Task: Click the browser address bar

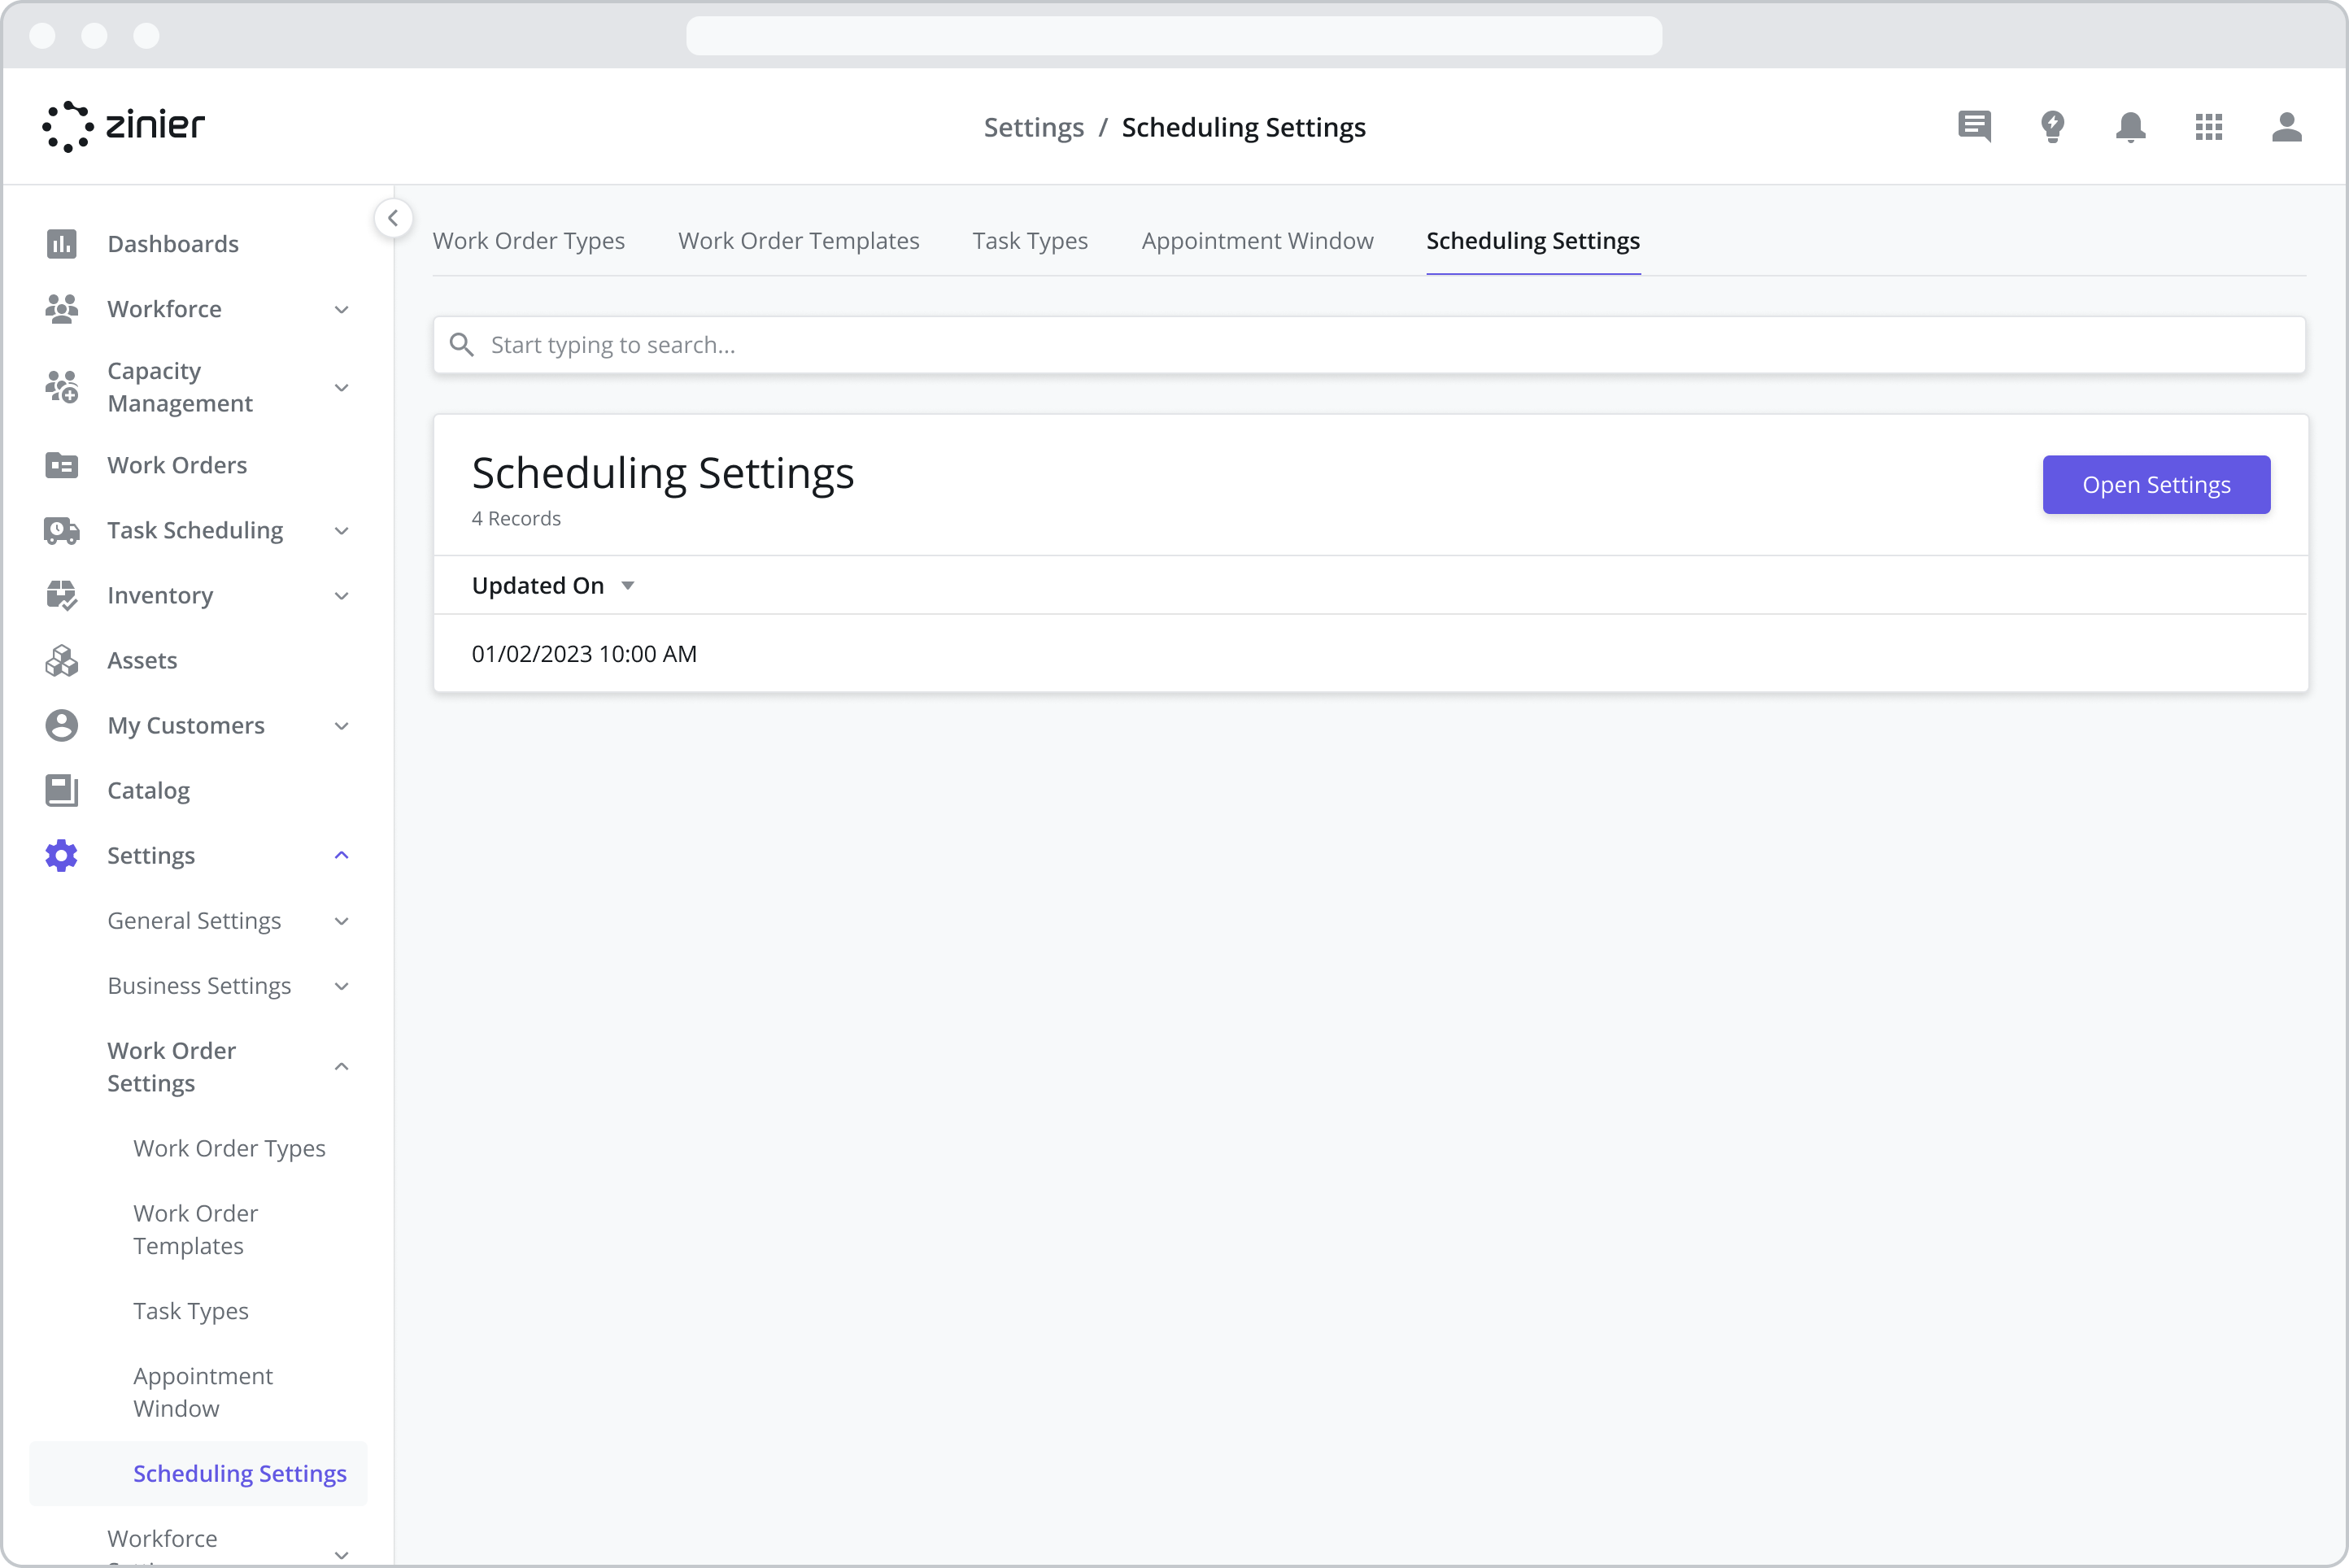Action: click(x=1174, y=36)
